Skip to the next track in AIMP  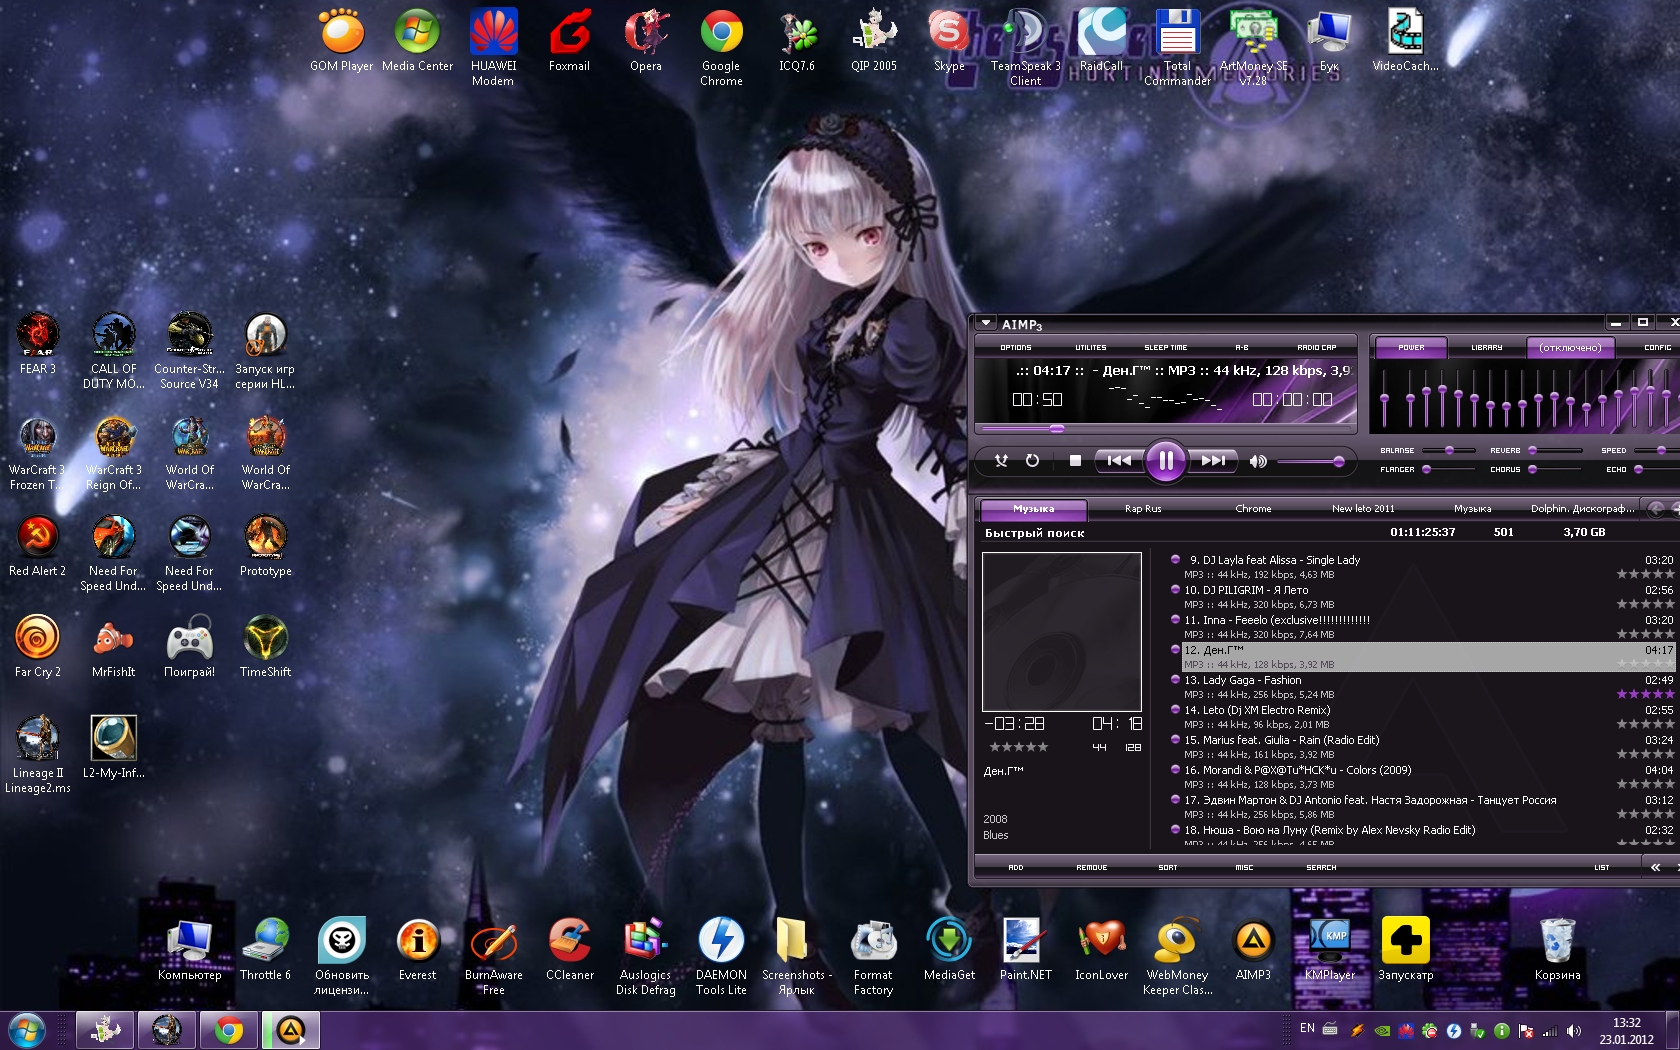click(1213, 461)
